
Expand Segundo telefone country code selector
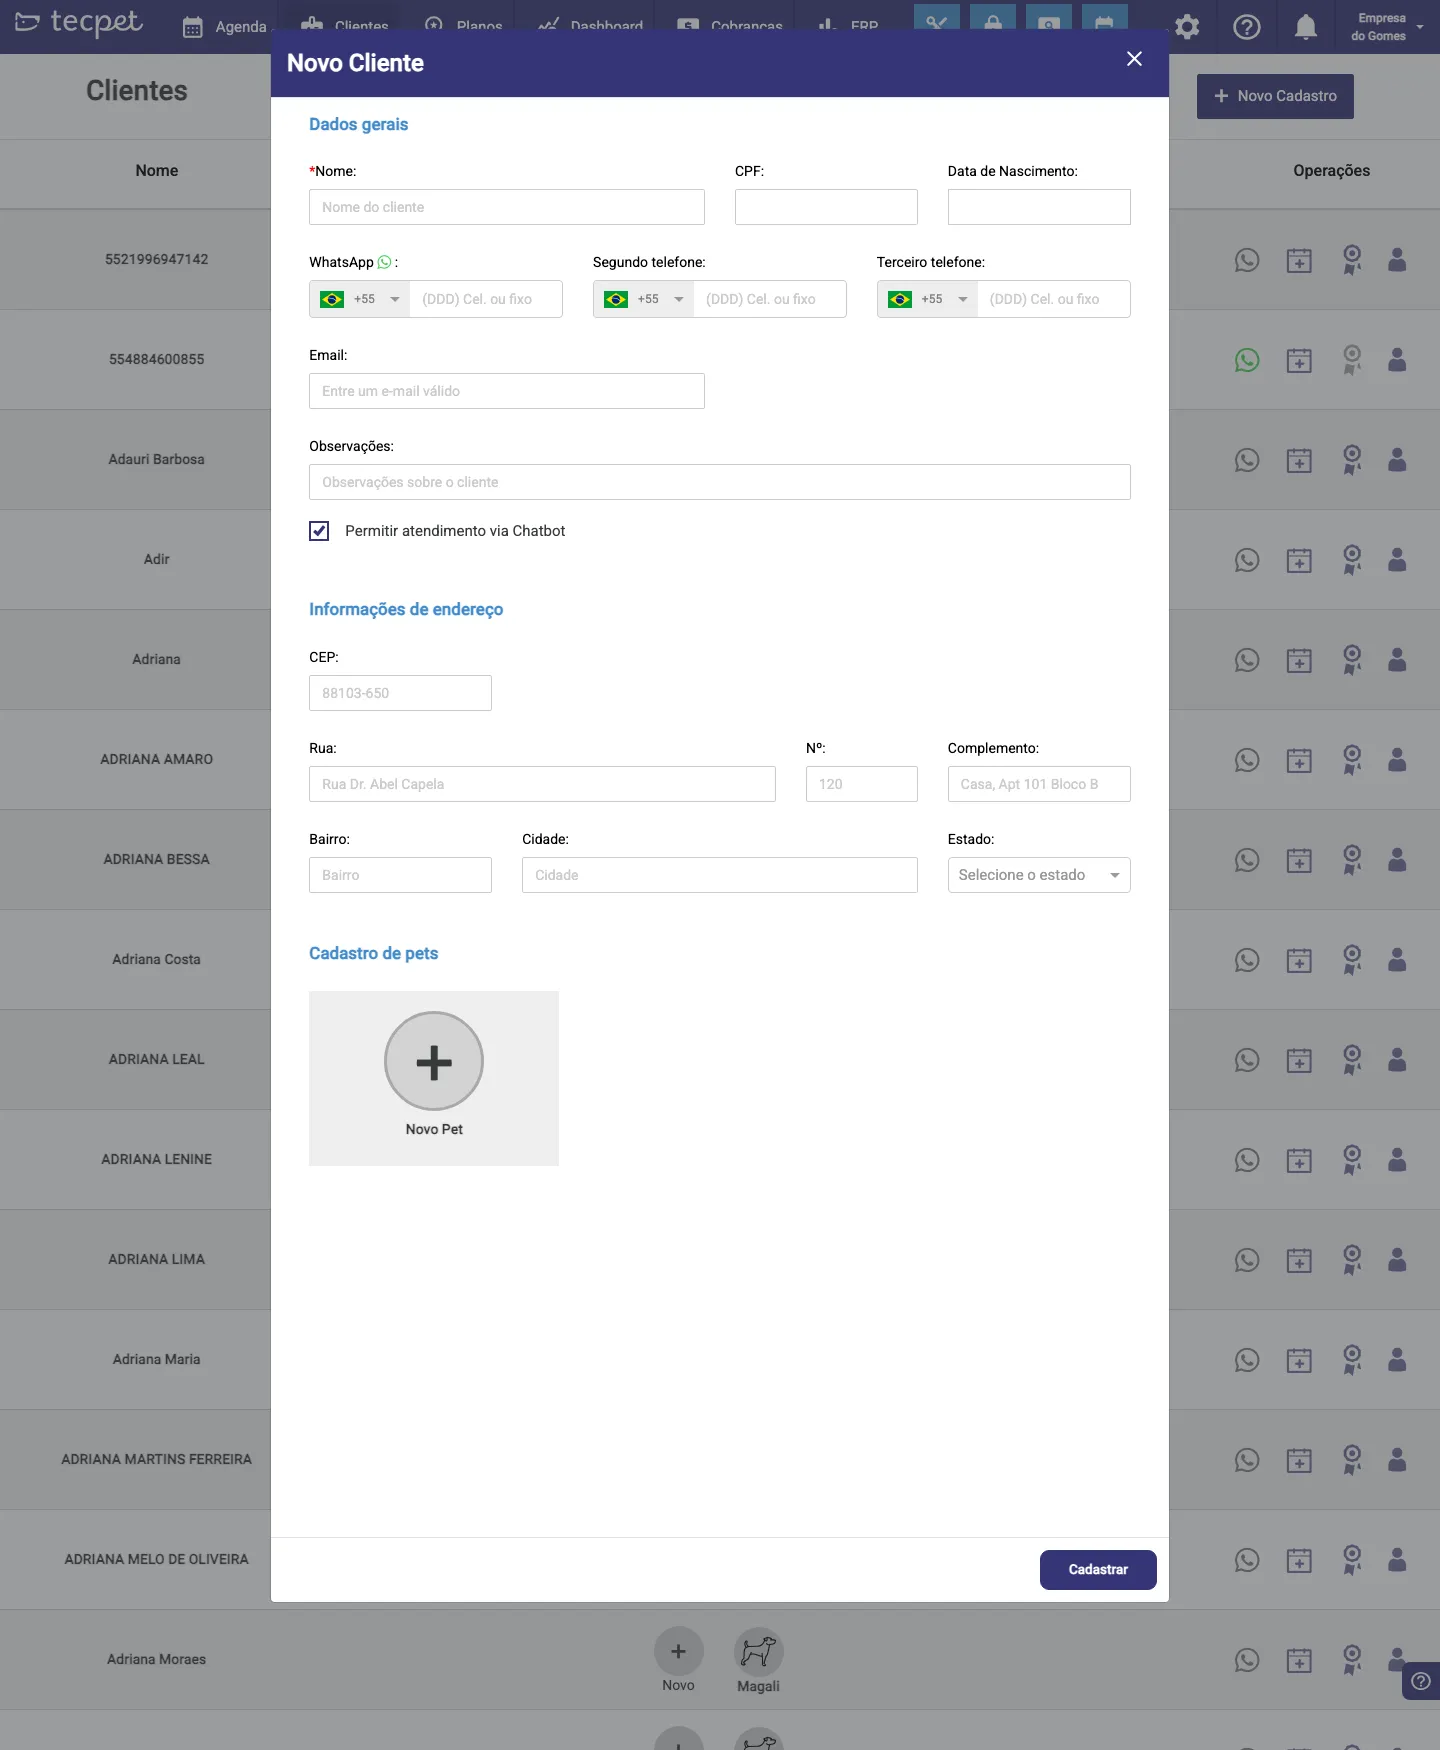coord(644,299)
